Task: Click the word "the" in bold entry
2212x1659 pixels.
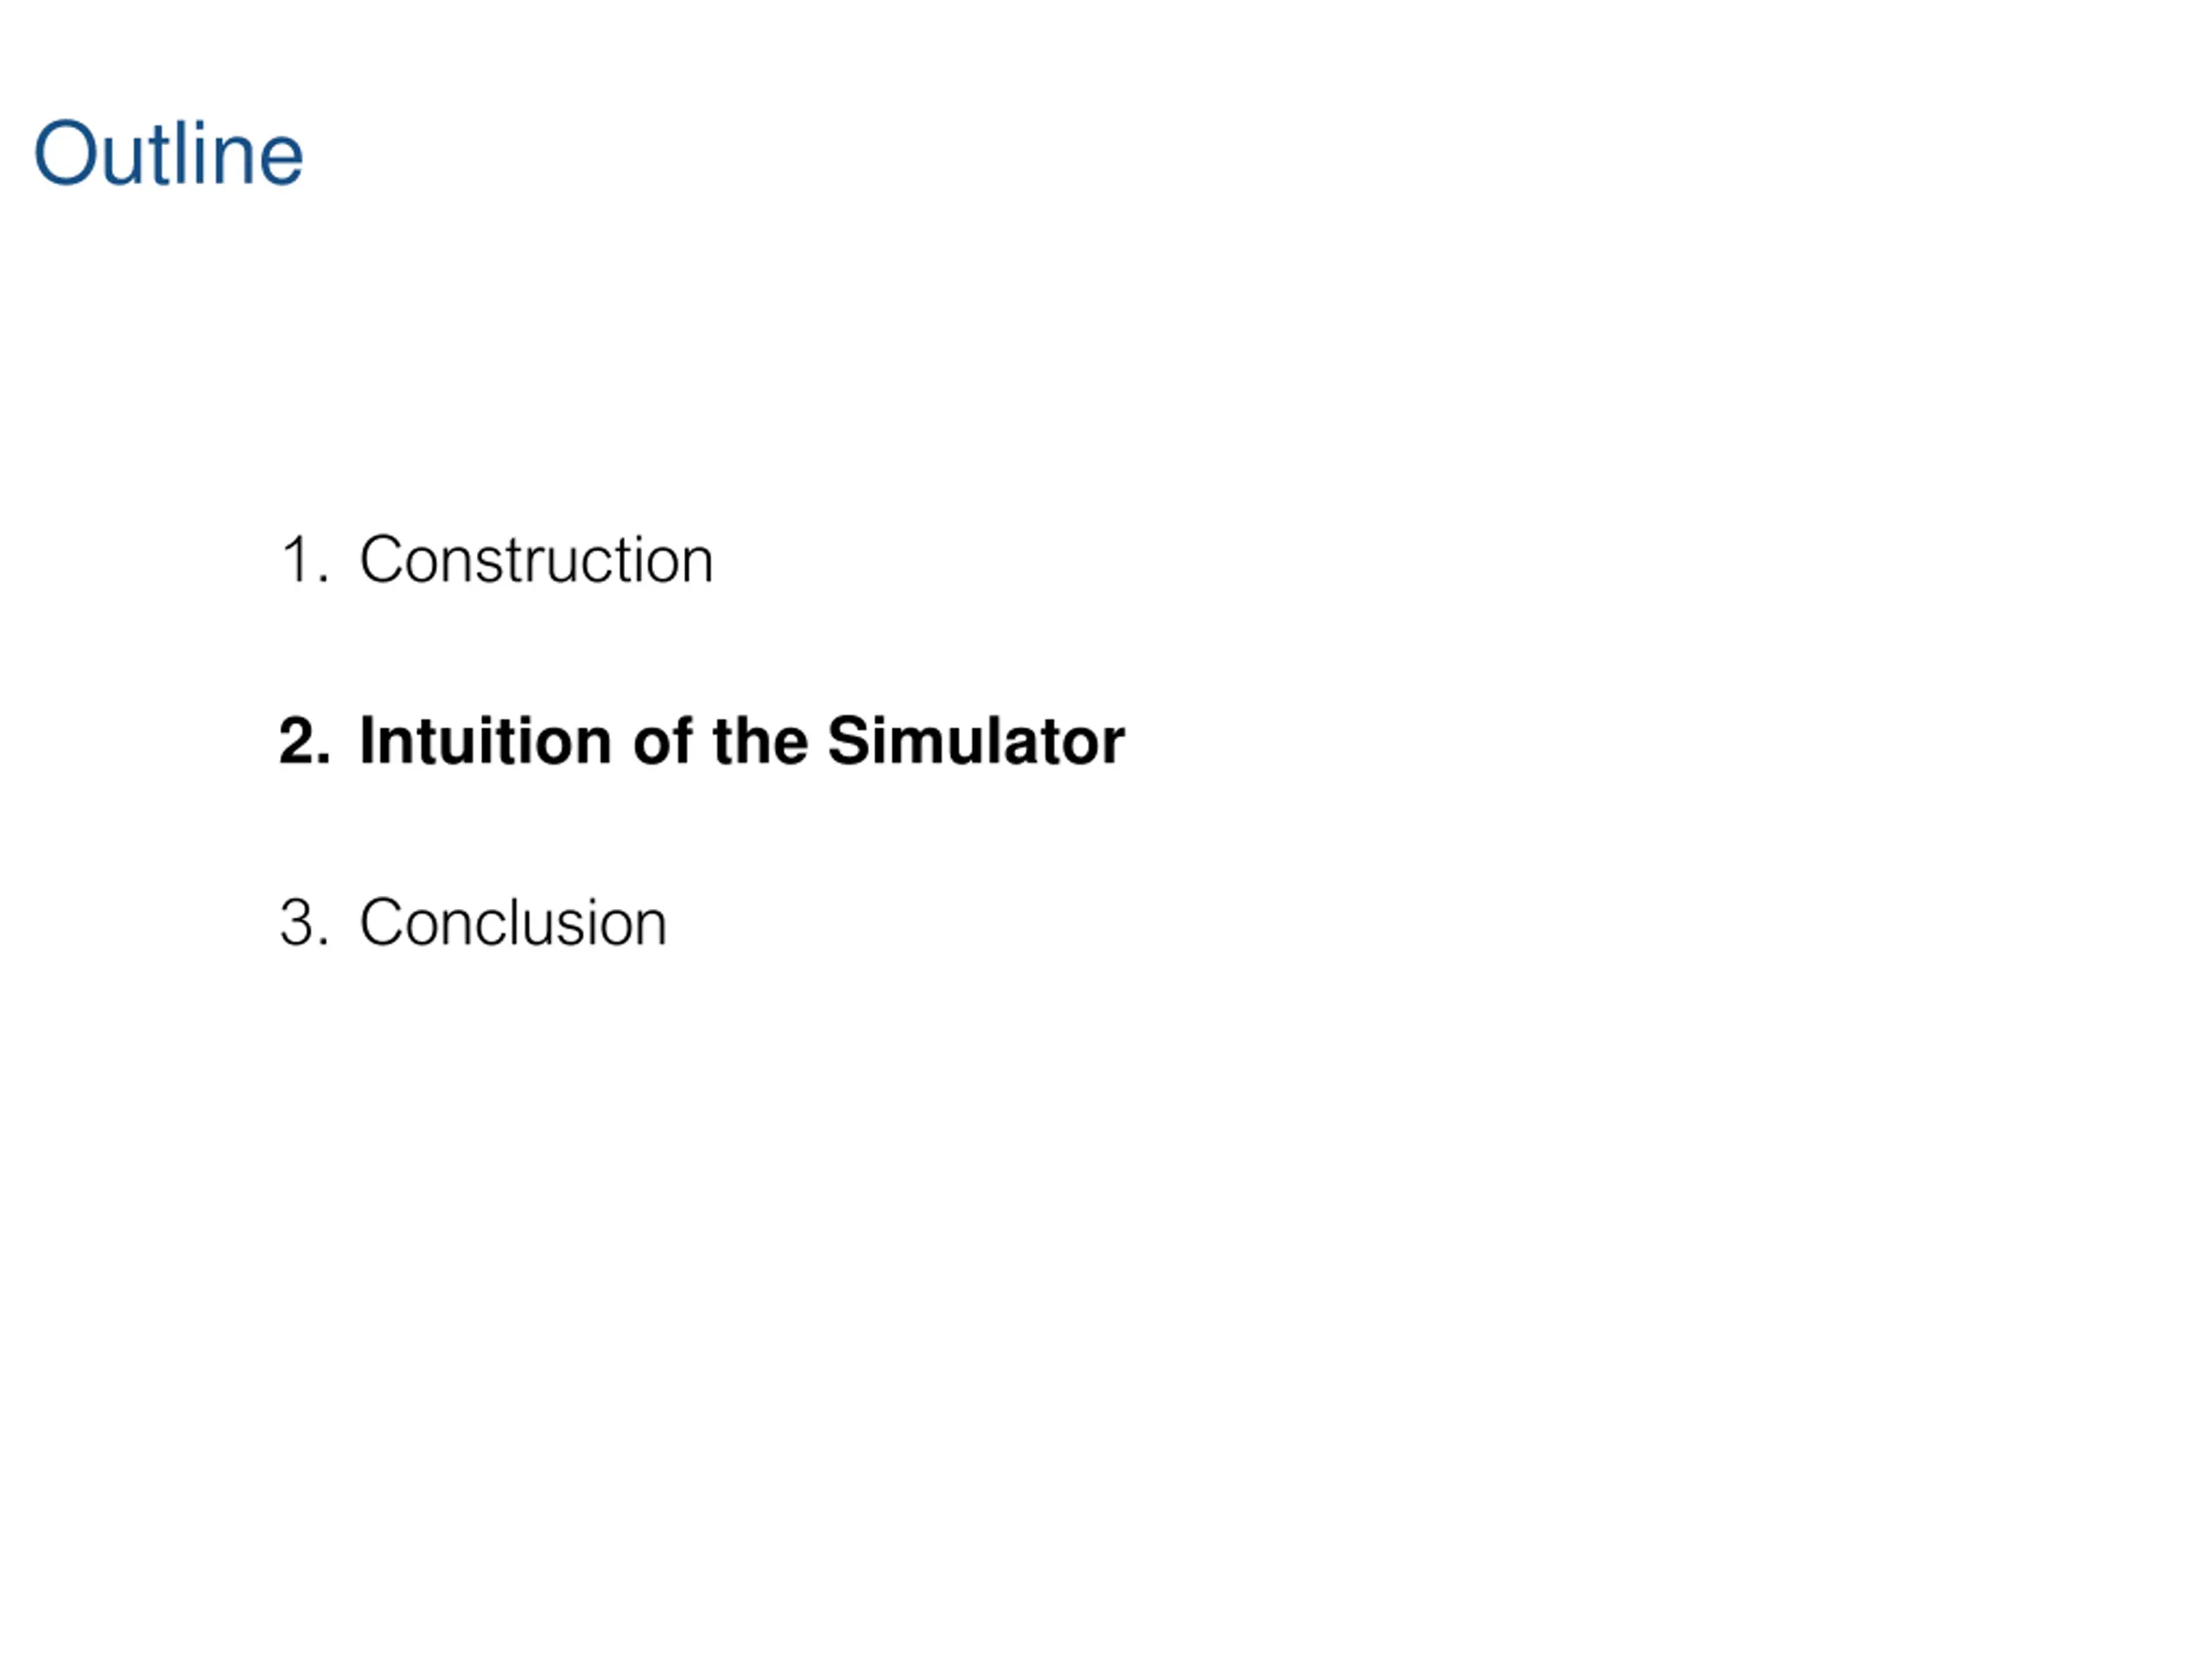Action: [760, 741]
